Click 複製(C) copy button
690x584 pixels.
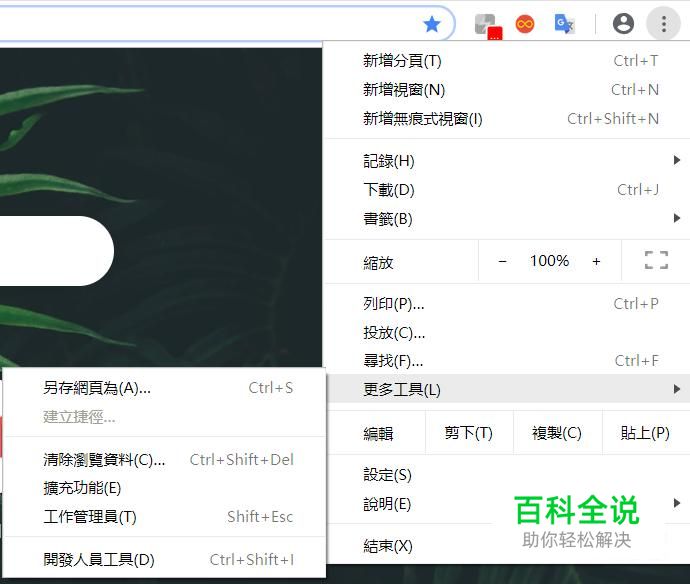pos(557,433)
